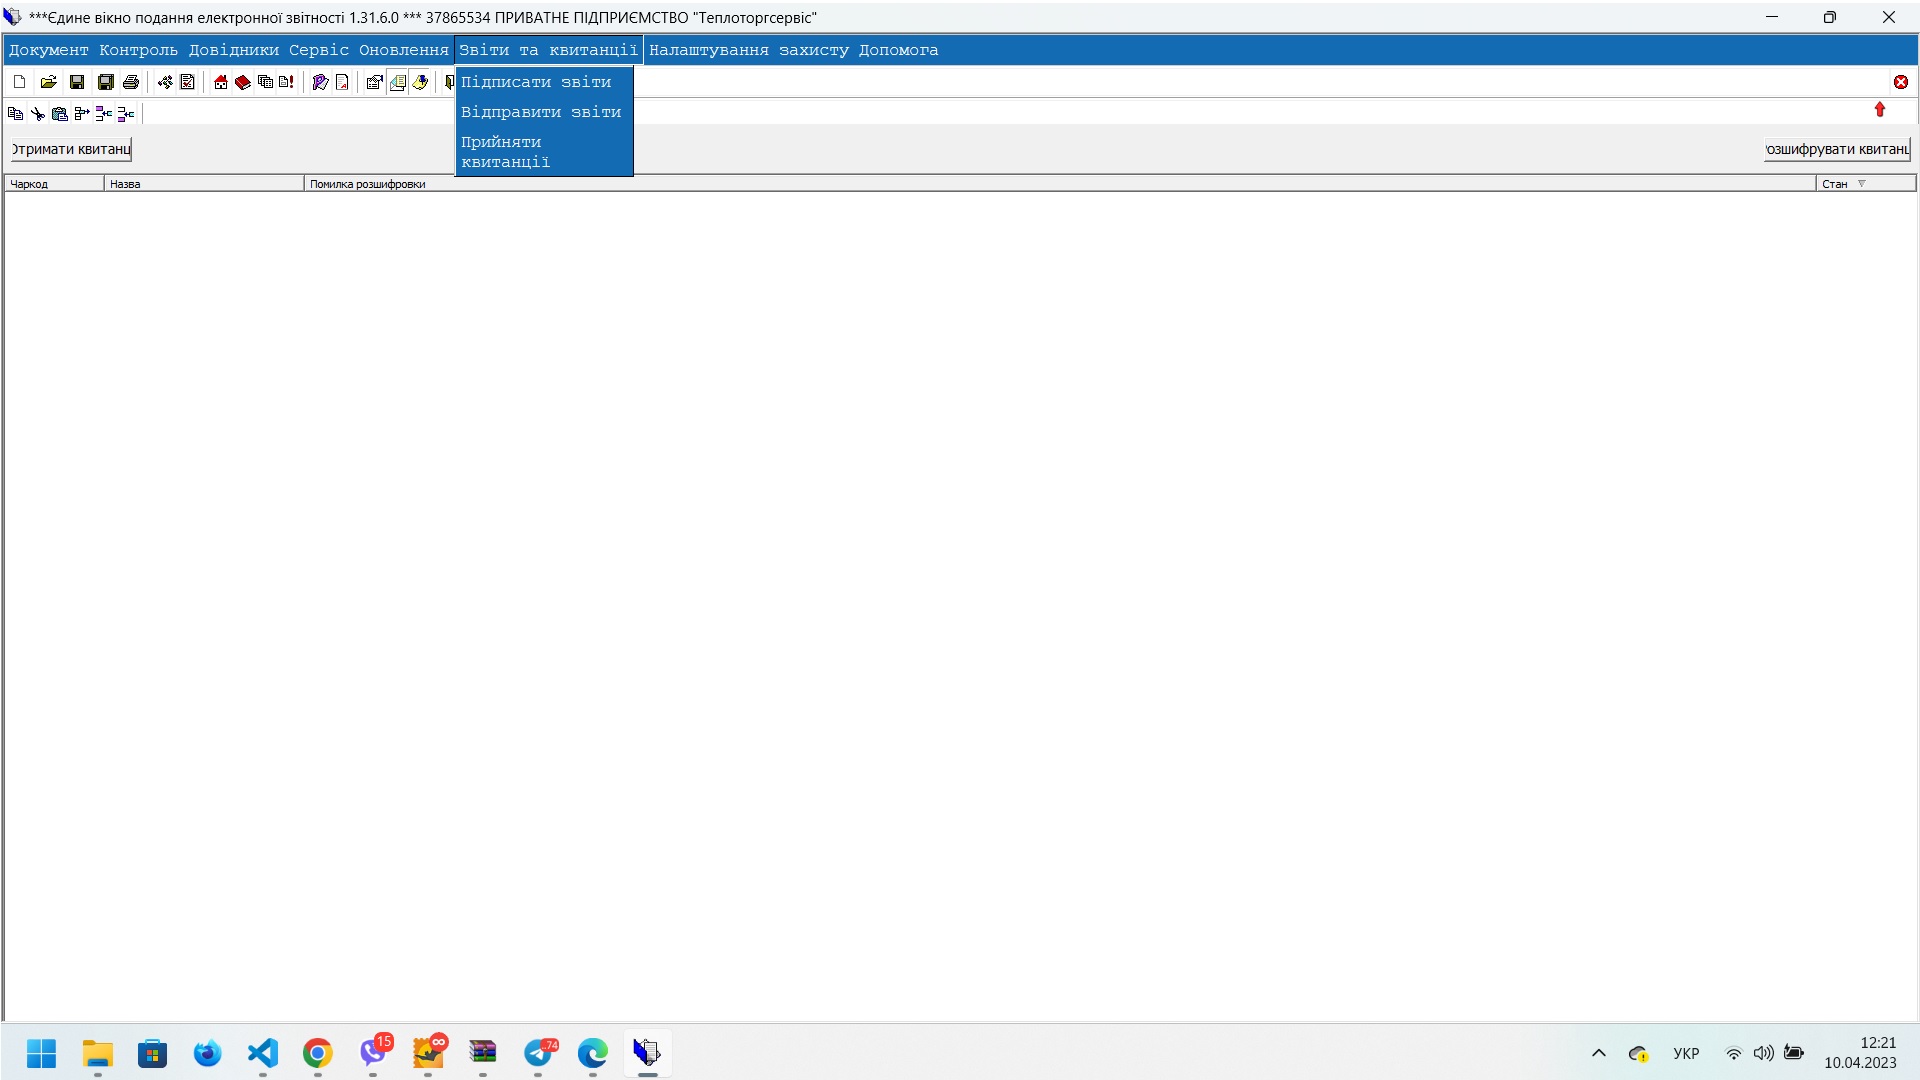Click the printer icon in toolbar
The width and height of the screenshot is (1920, 1080).
point(131,82)
